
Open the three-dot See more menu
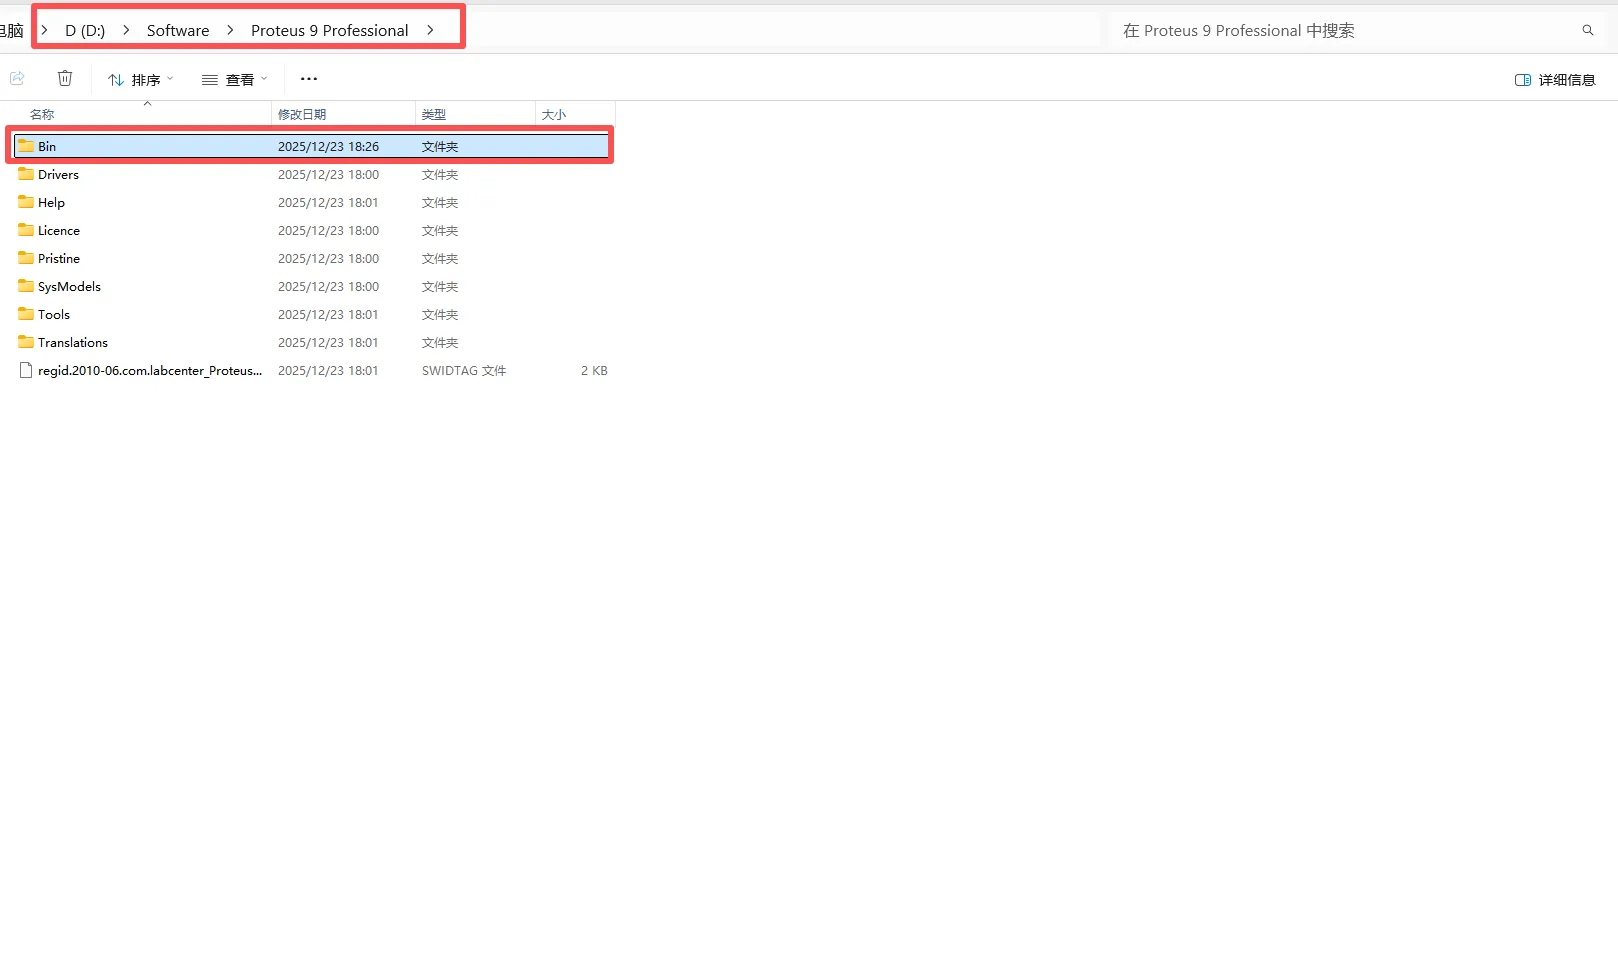[x=309, y=79]
